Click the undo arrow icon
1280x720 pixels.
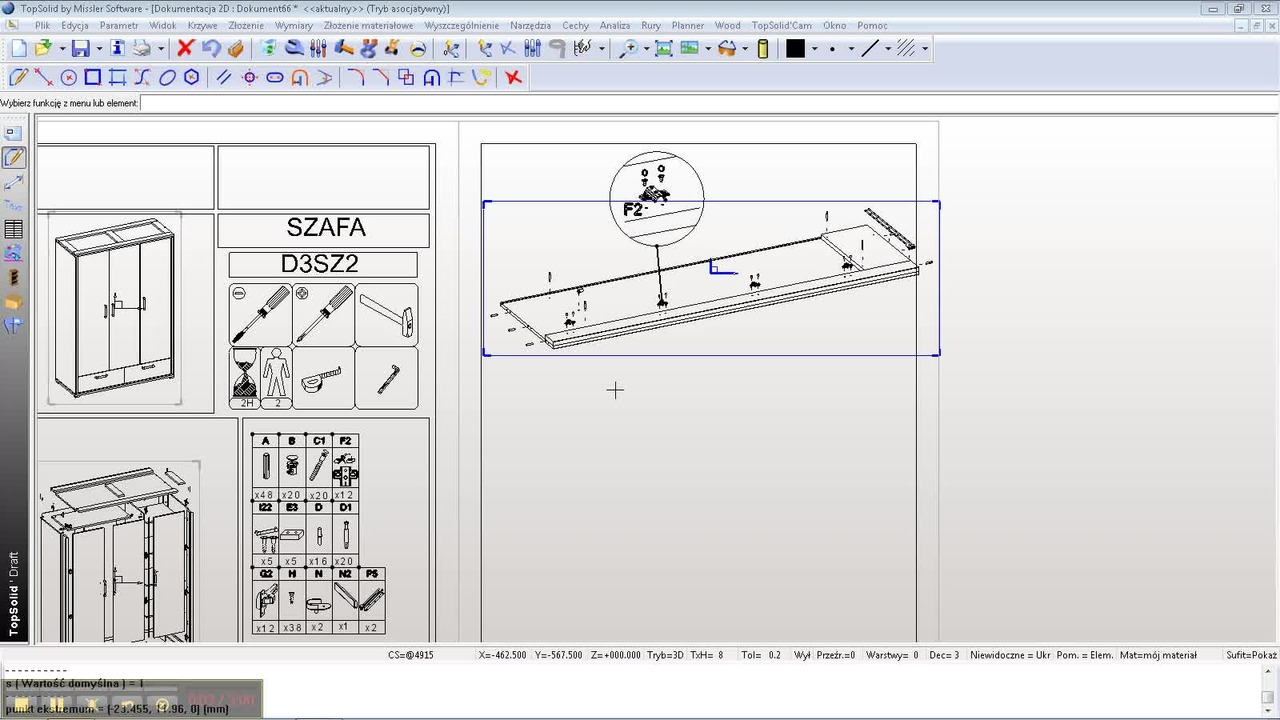(x=210, y=48)
